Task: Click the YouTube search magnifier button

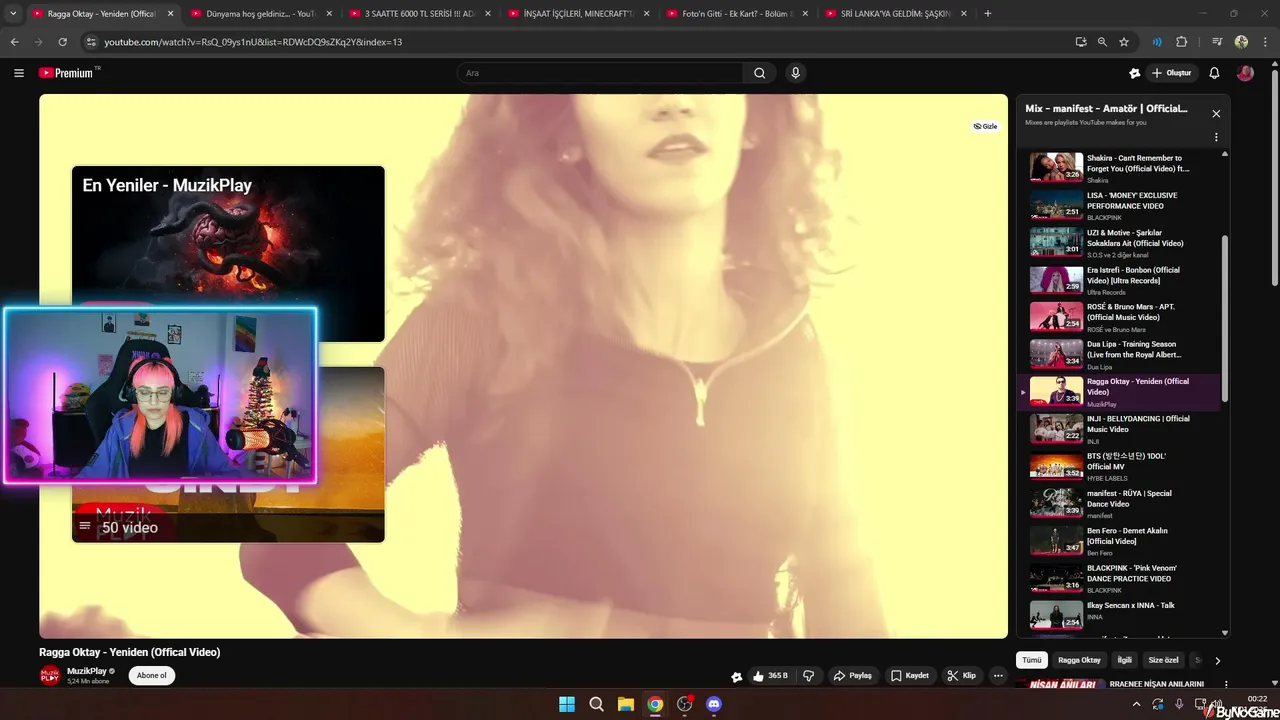Action: (x=760, y=73)
